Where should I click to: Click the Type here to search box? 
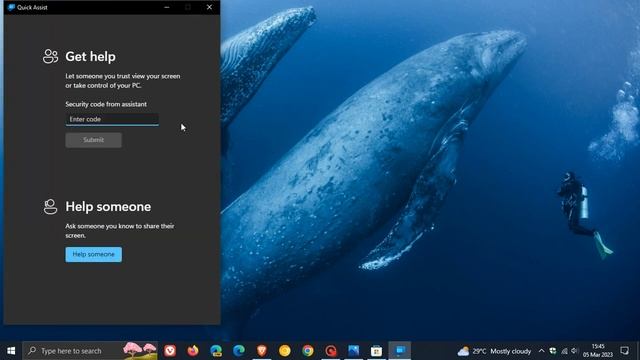(x=90, y=351)
